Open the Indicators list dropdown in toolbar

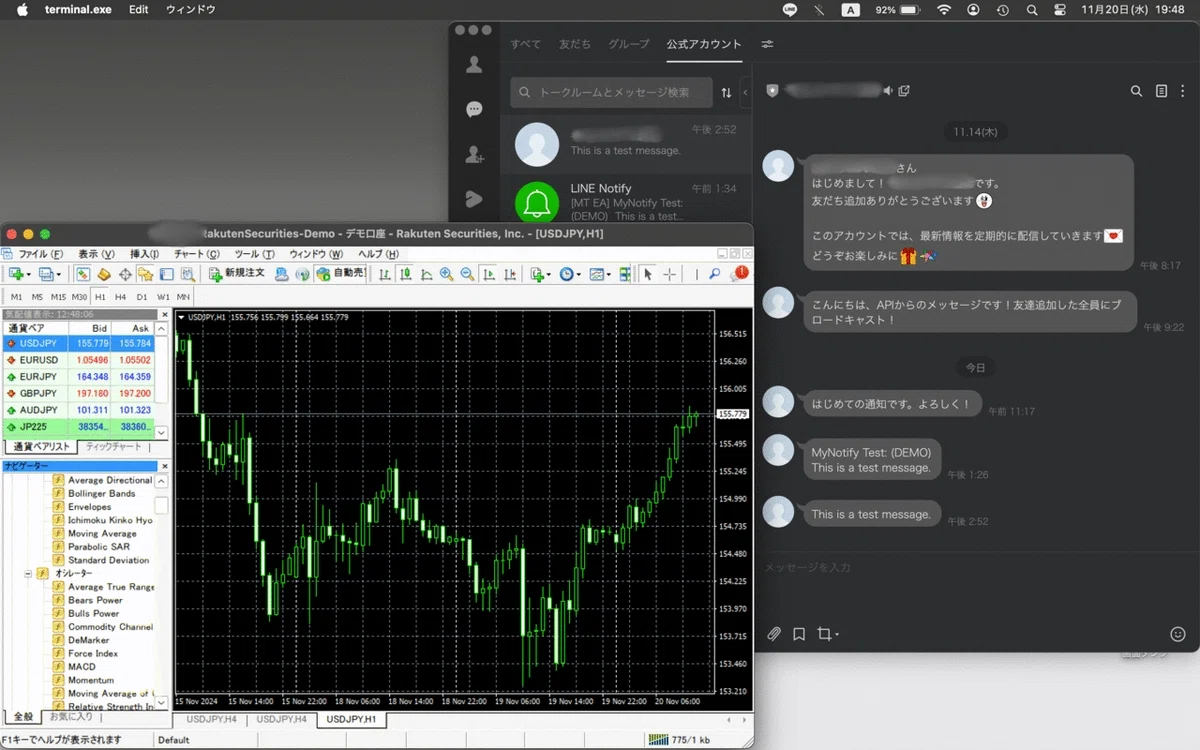(541, 274)
